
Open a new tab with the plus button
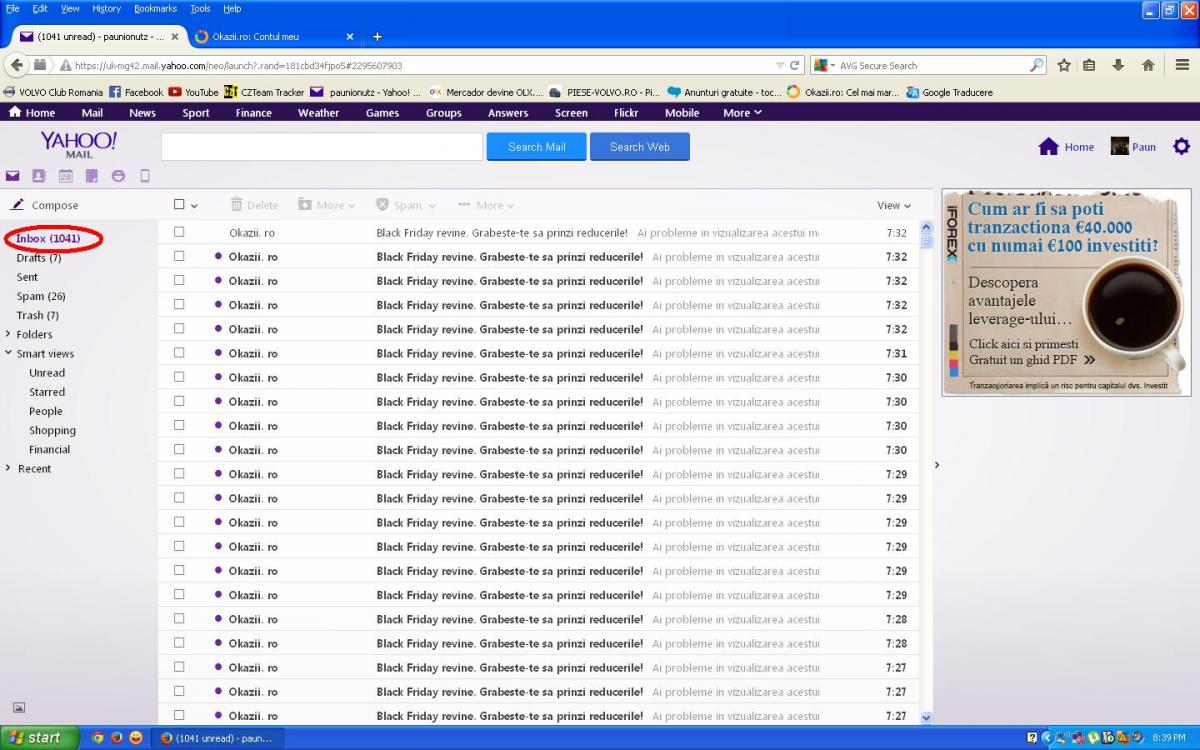click(x=377, y=37)
